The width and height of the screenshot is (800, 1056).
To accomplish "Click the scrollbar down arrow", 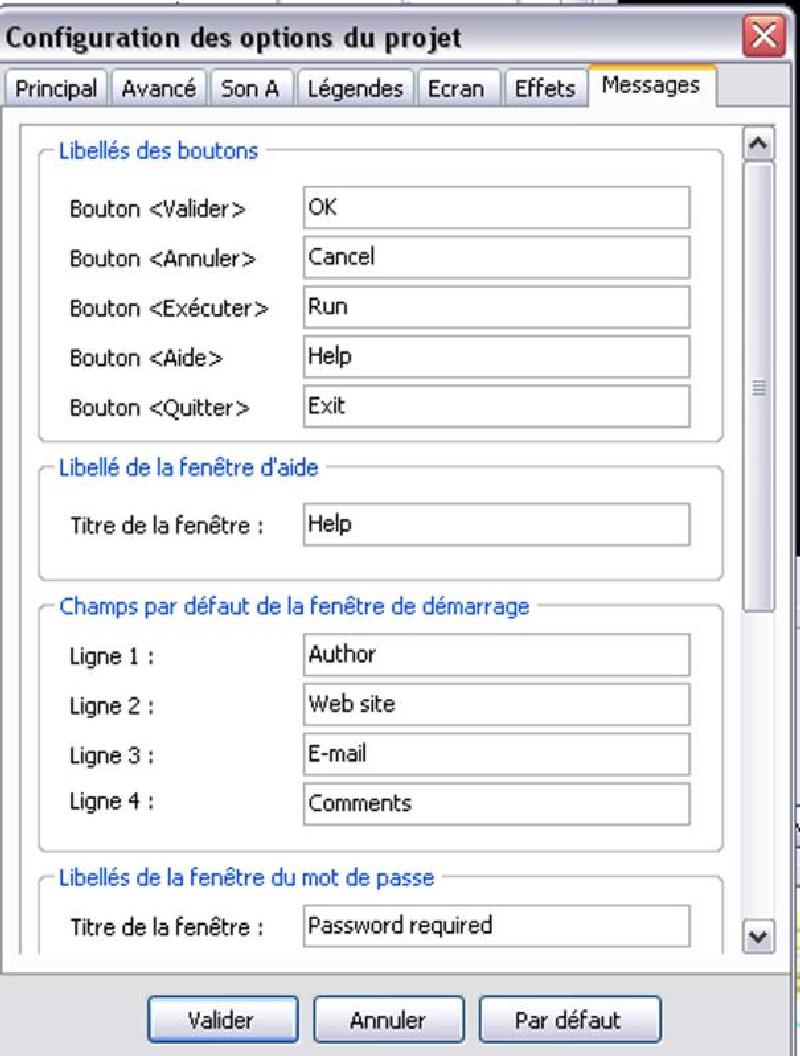I will pyautogui.click(x=758, y=937).
